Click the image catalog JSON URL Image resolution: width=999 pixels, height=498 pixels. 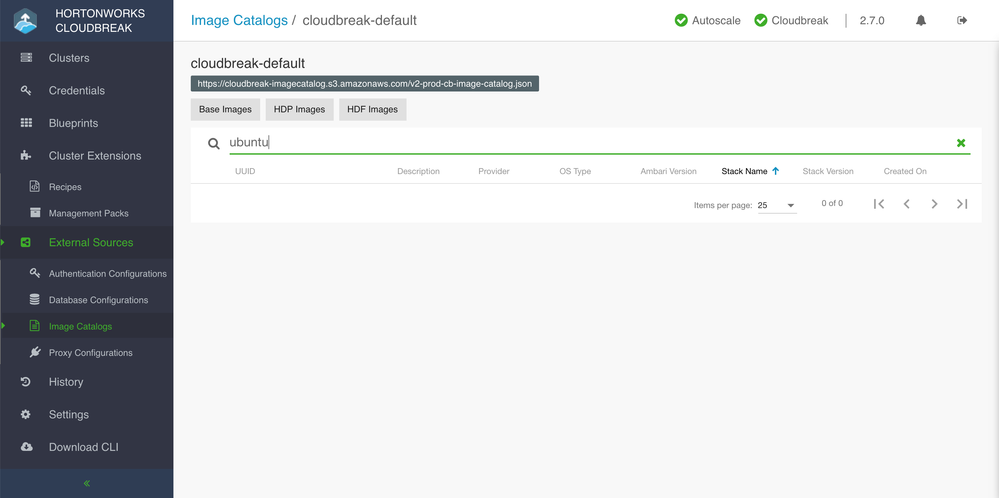tap(364, 84)
